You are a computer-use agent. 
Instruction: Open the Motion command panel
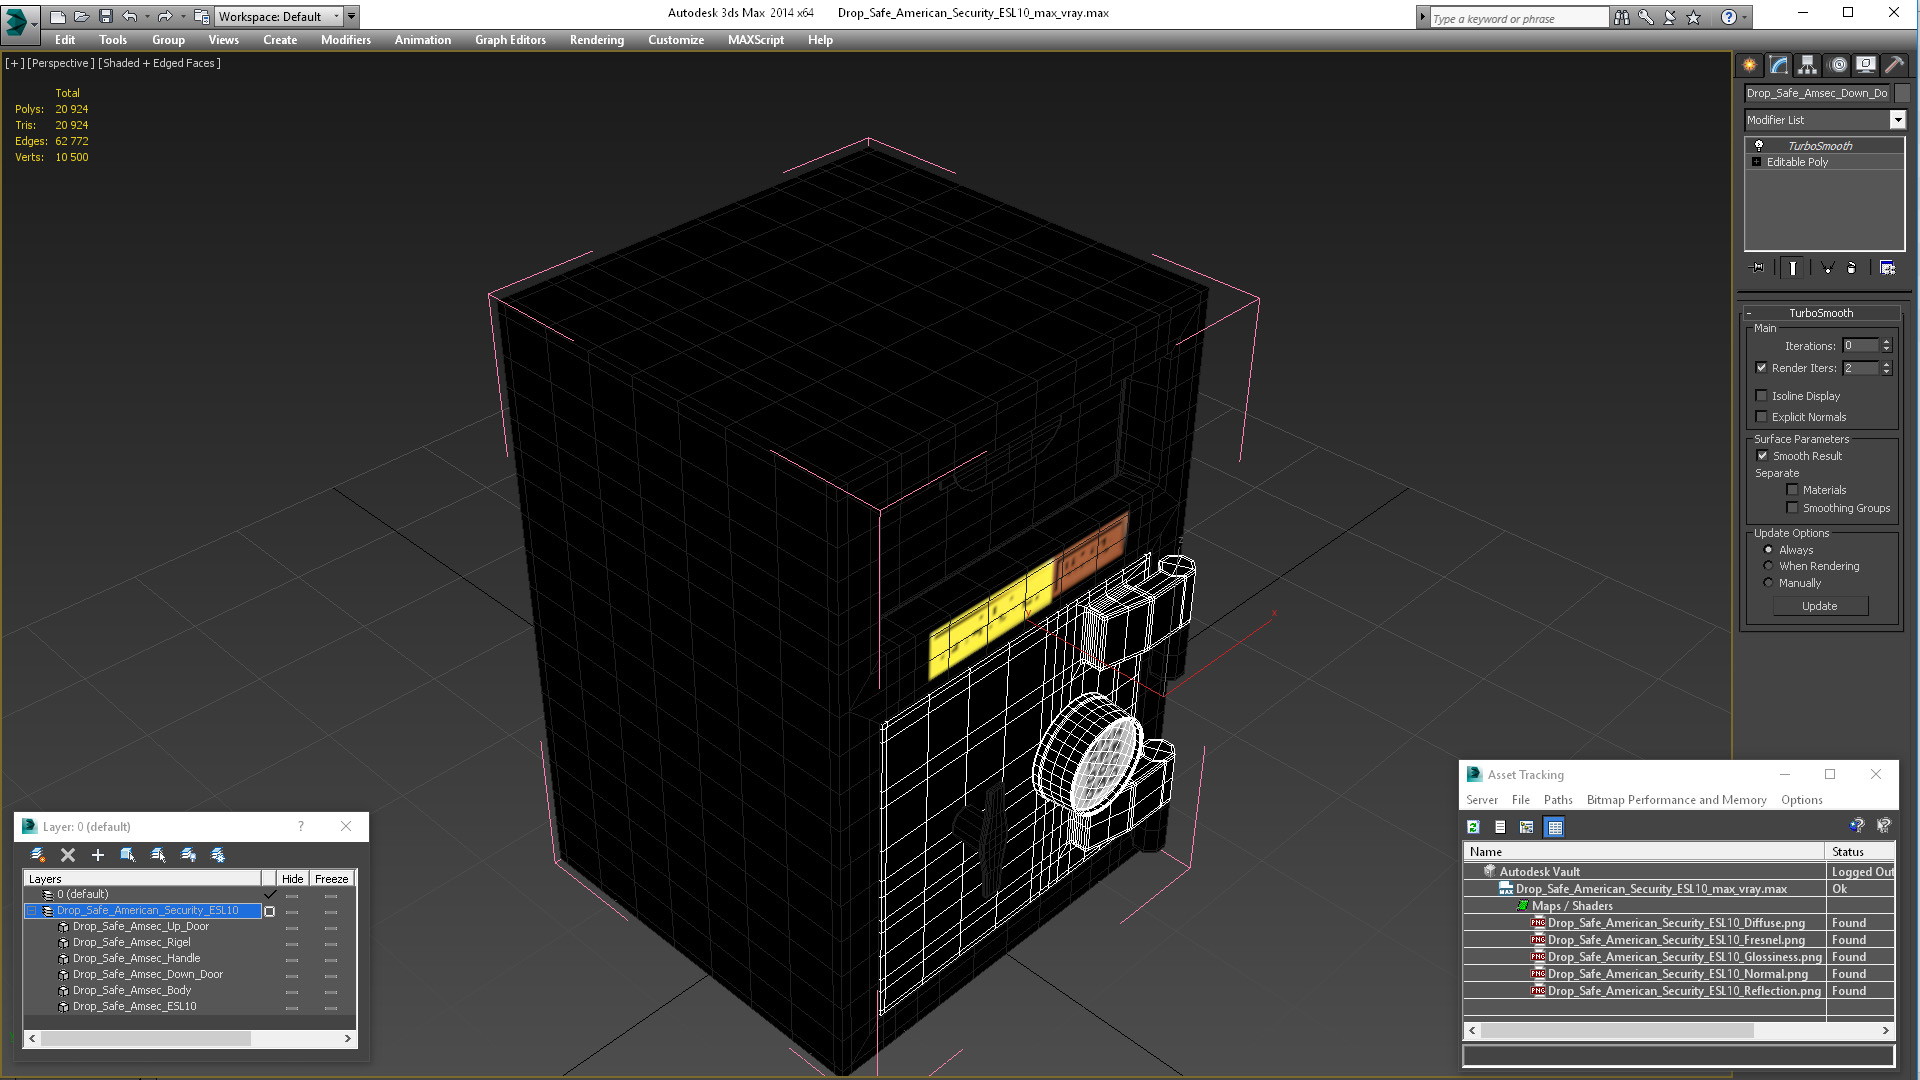(1837, 65)
